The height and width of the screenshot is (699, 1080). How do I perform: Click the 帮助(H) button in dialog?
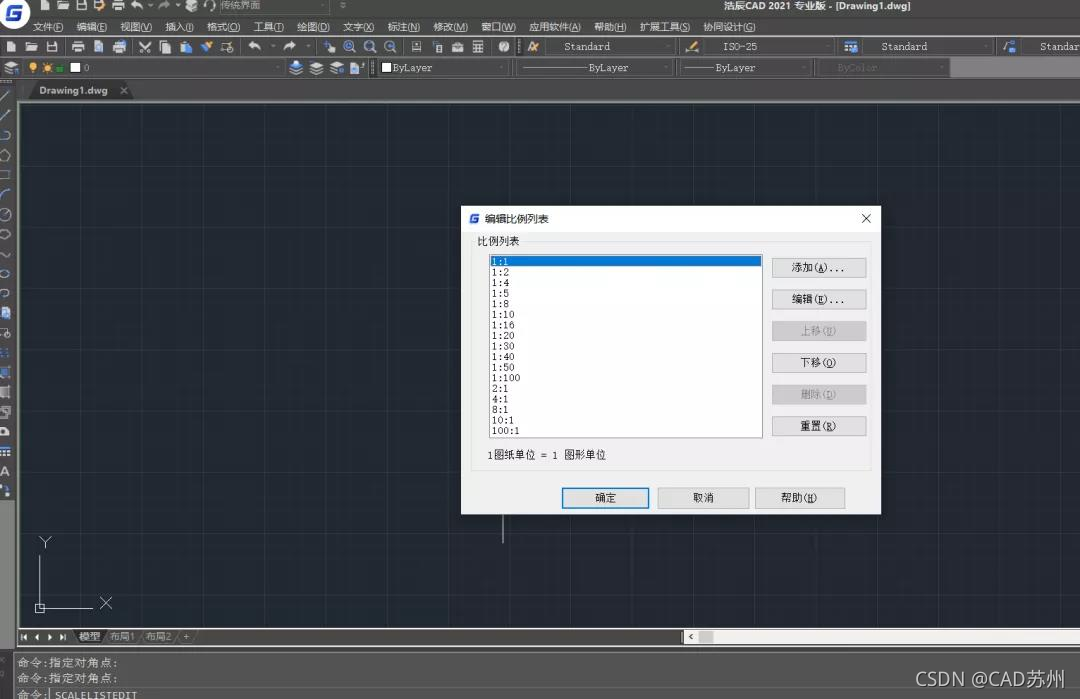point(800,498)
